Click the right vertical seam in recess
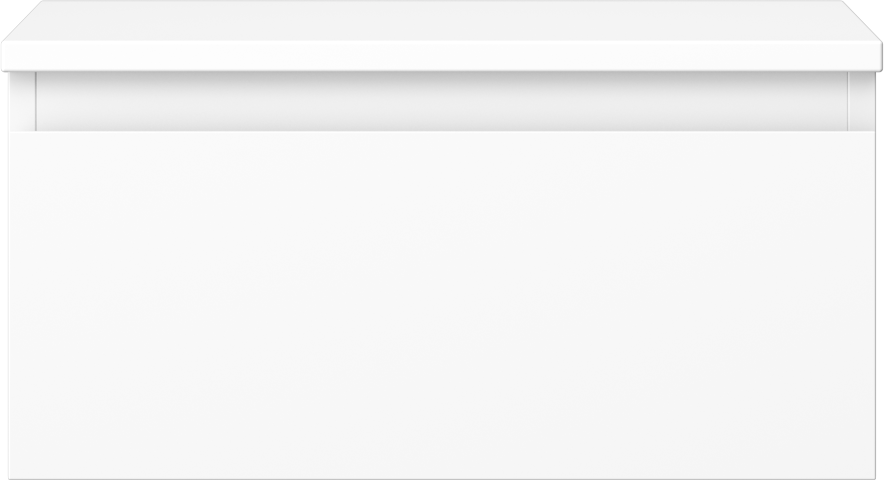884x481 pixels. 847,102
